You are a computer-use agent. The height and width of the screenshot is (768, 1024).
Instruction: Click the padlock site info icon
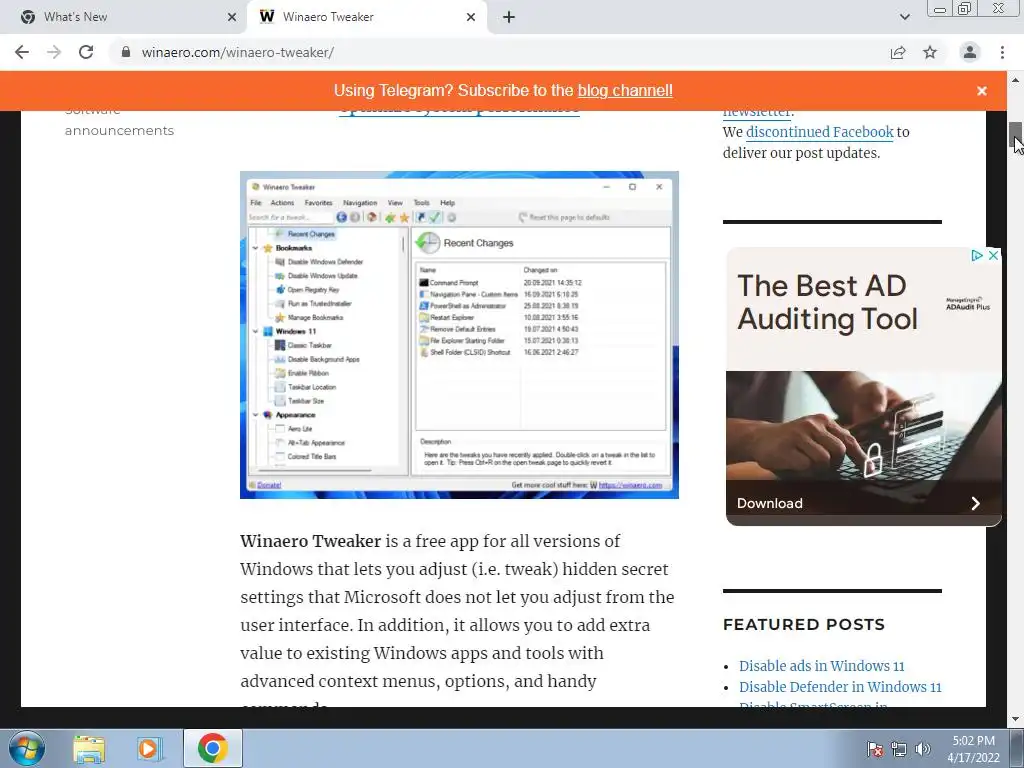coord(126,52)
